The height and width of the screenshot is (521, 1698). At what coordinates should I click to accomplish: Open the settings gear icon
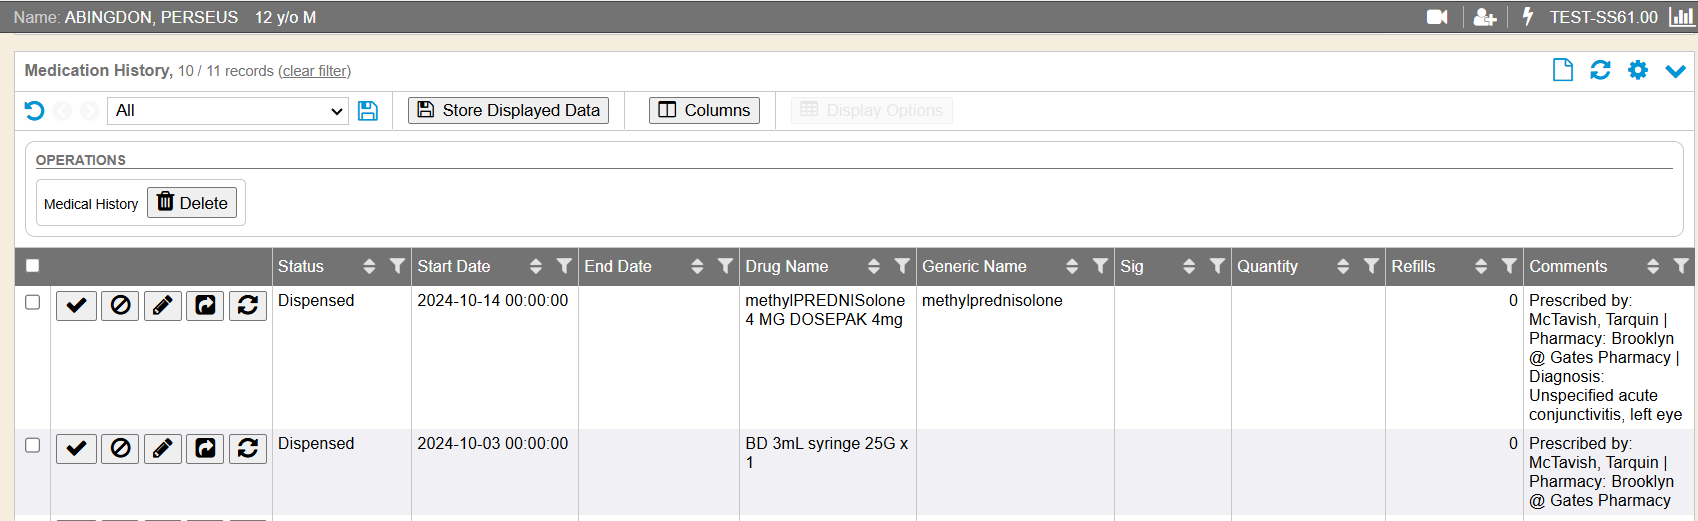point(1638,70)
